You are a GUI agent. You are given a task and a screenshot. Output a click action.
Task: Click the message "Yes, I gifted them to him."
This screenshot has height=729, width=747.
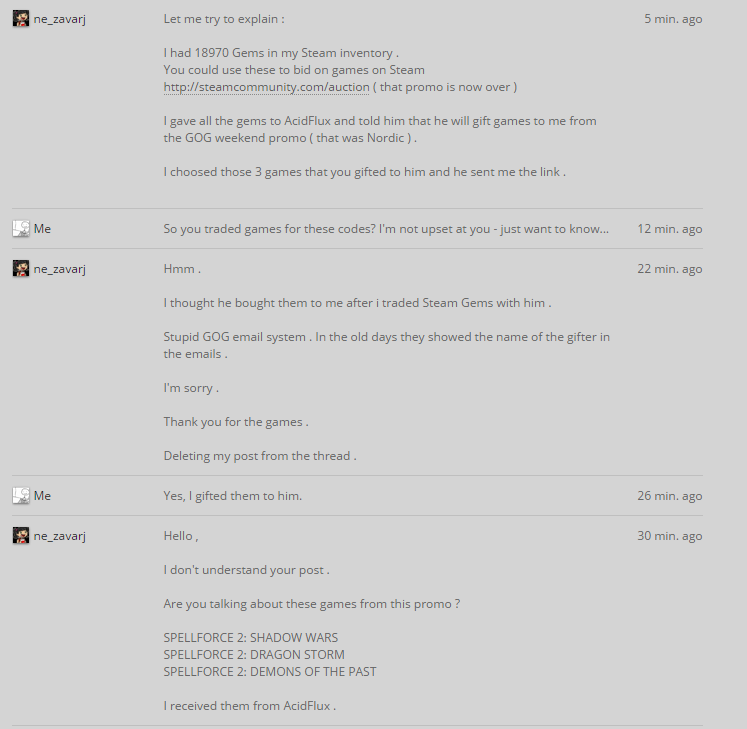232,496
